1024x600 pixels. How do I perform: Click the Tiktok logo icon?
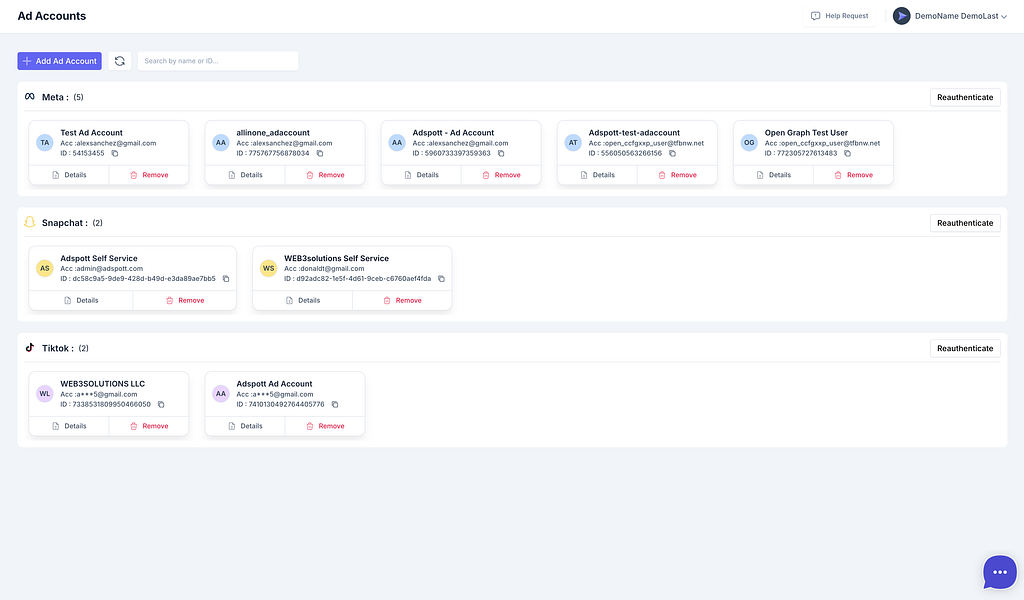29,347
